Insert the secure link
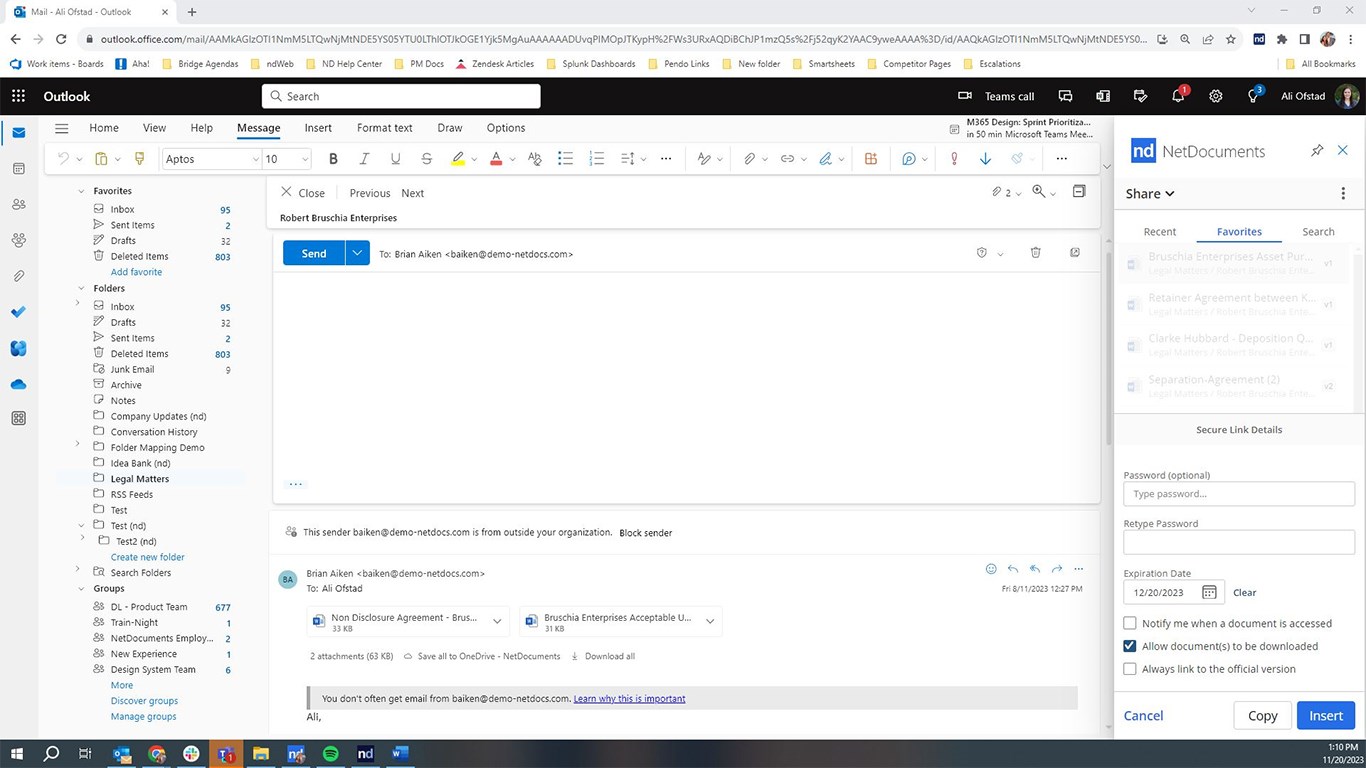Screen dimensions: 1366x768 click(1326, 715)
